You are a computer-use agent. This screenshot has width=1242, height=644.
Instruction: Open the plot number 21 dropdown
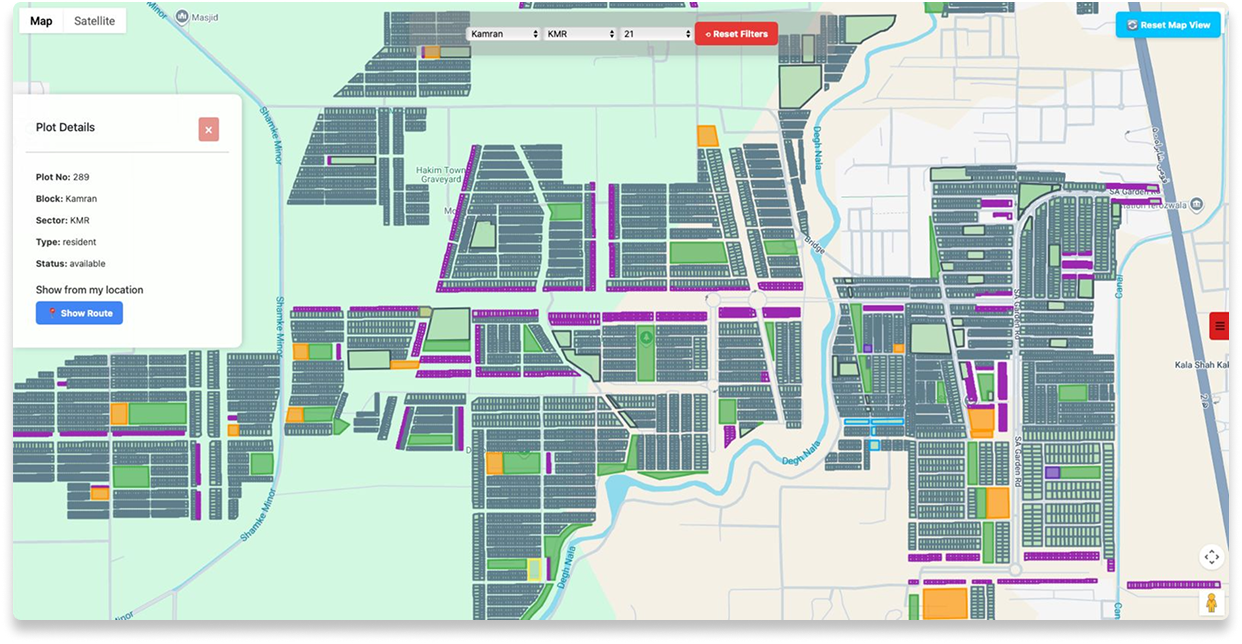tap(656, 34)
